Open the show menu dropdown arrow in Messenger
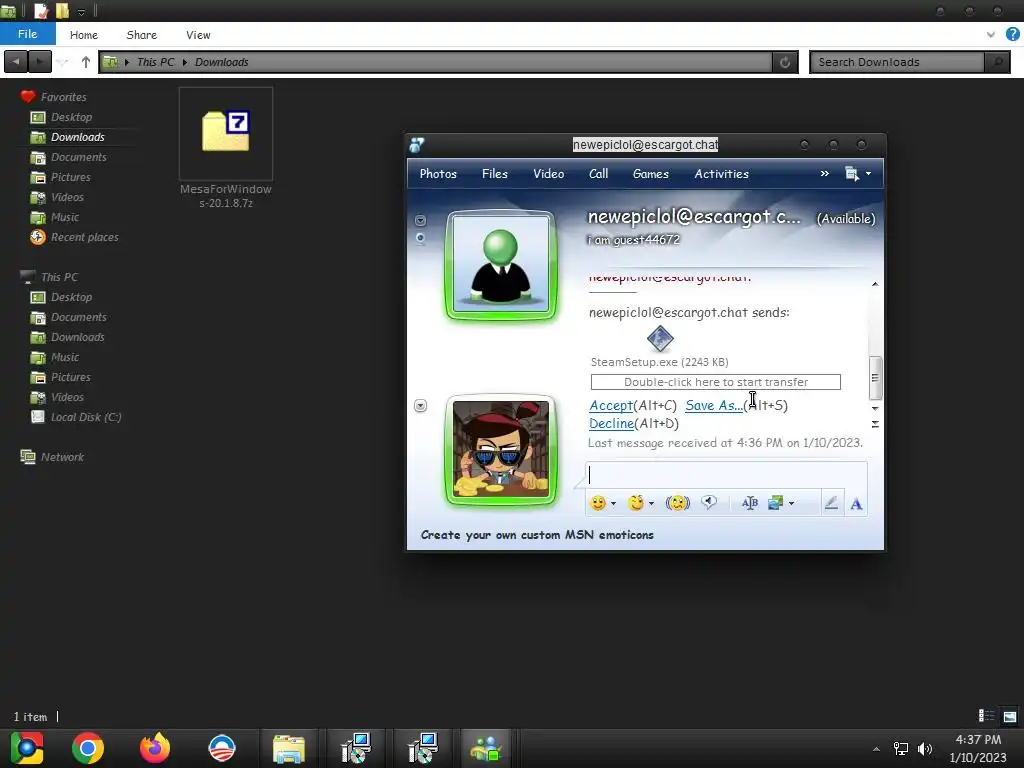This screenshot has width=1024, height=768. (x=869, y=174)
